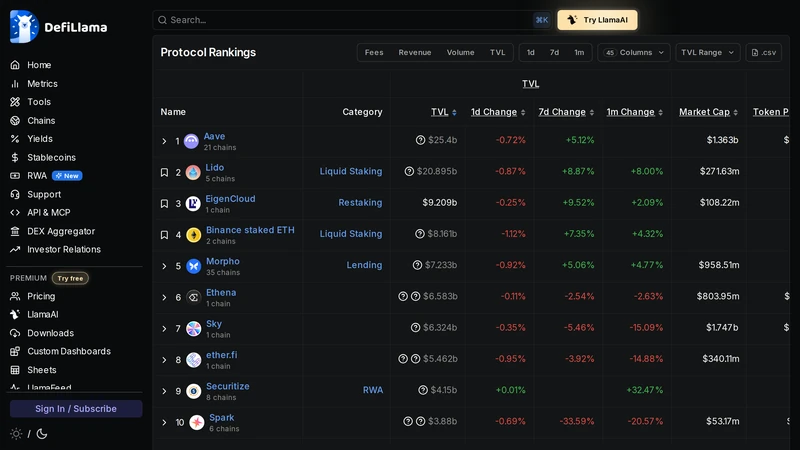
Task: Open Liquid Staking category for Lido
Action: point(351,171)
